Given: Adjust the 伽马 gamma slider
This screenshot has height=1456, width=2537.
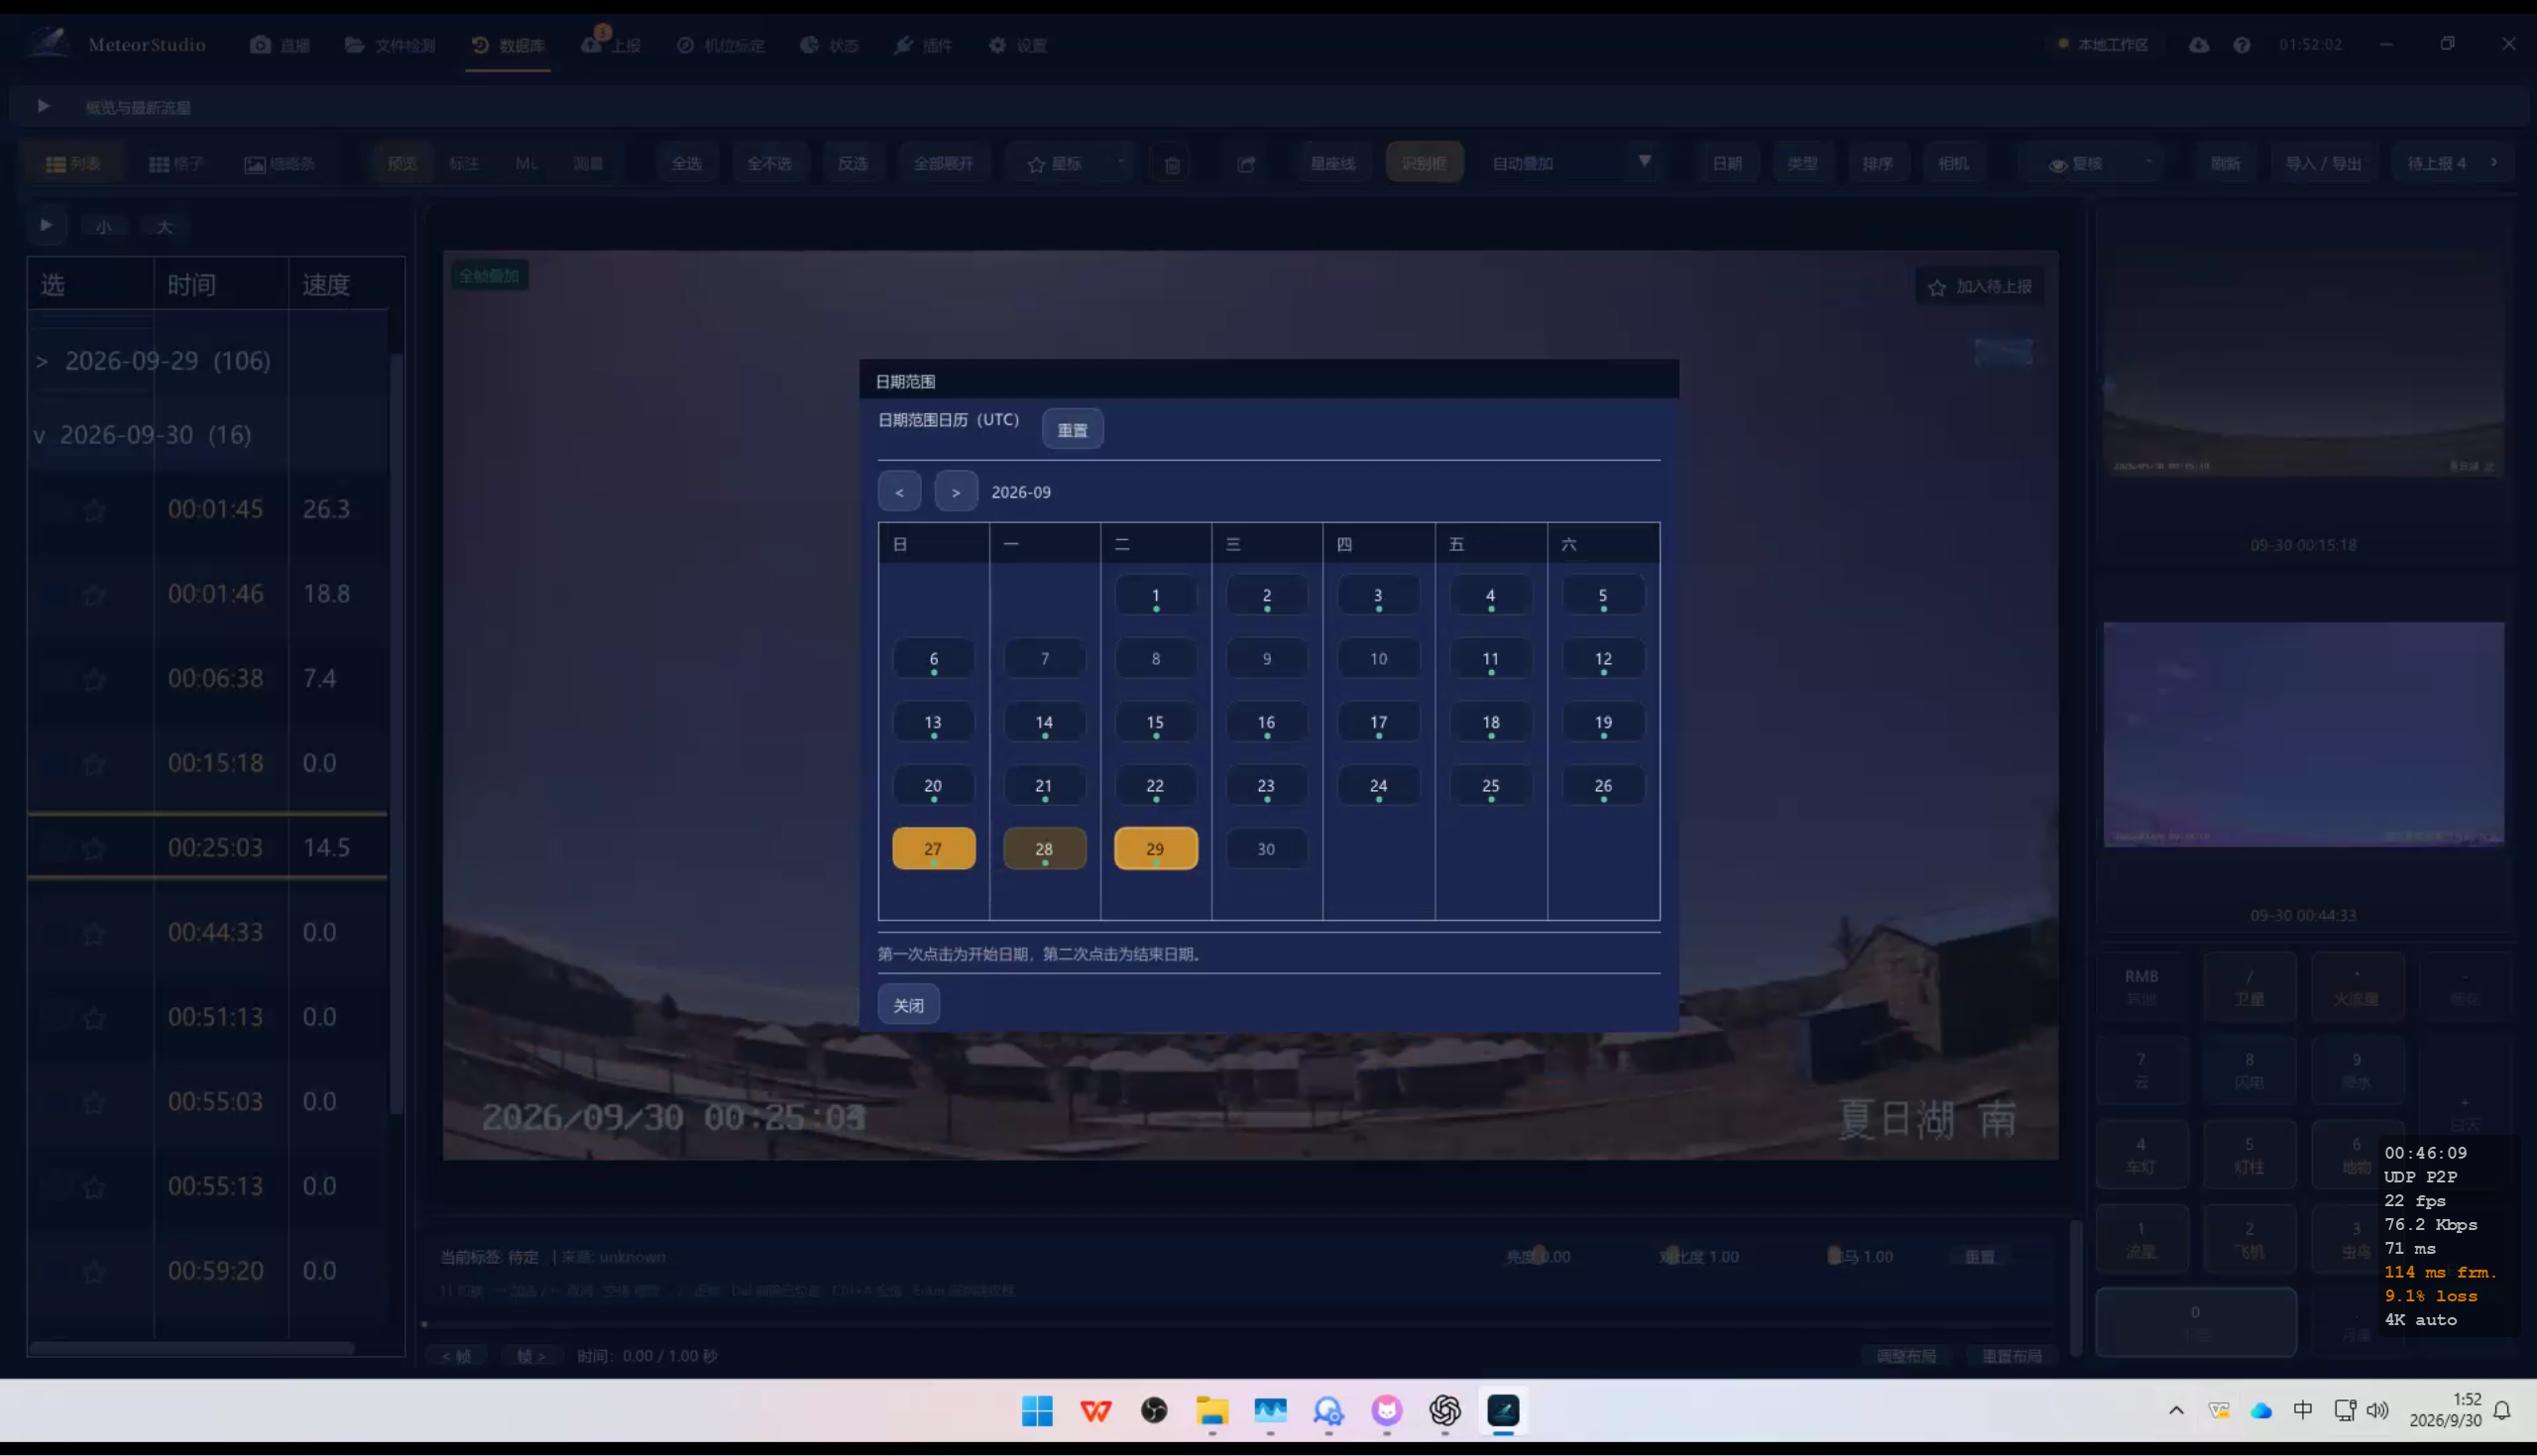Looking at the screenshot, I should click(x=1834, y=1255).
